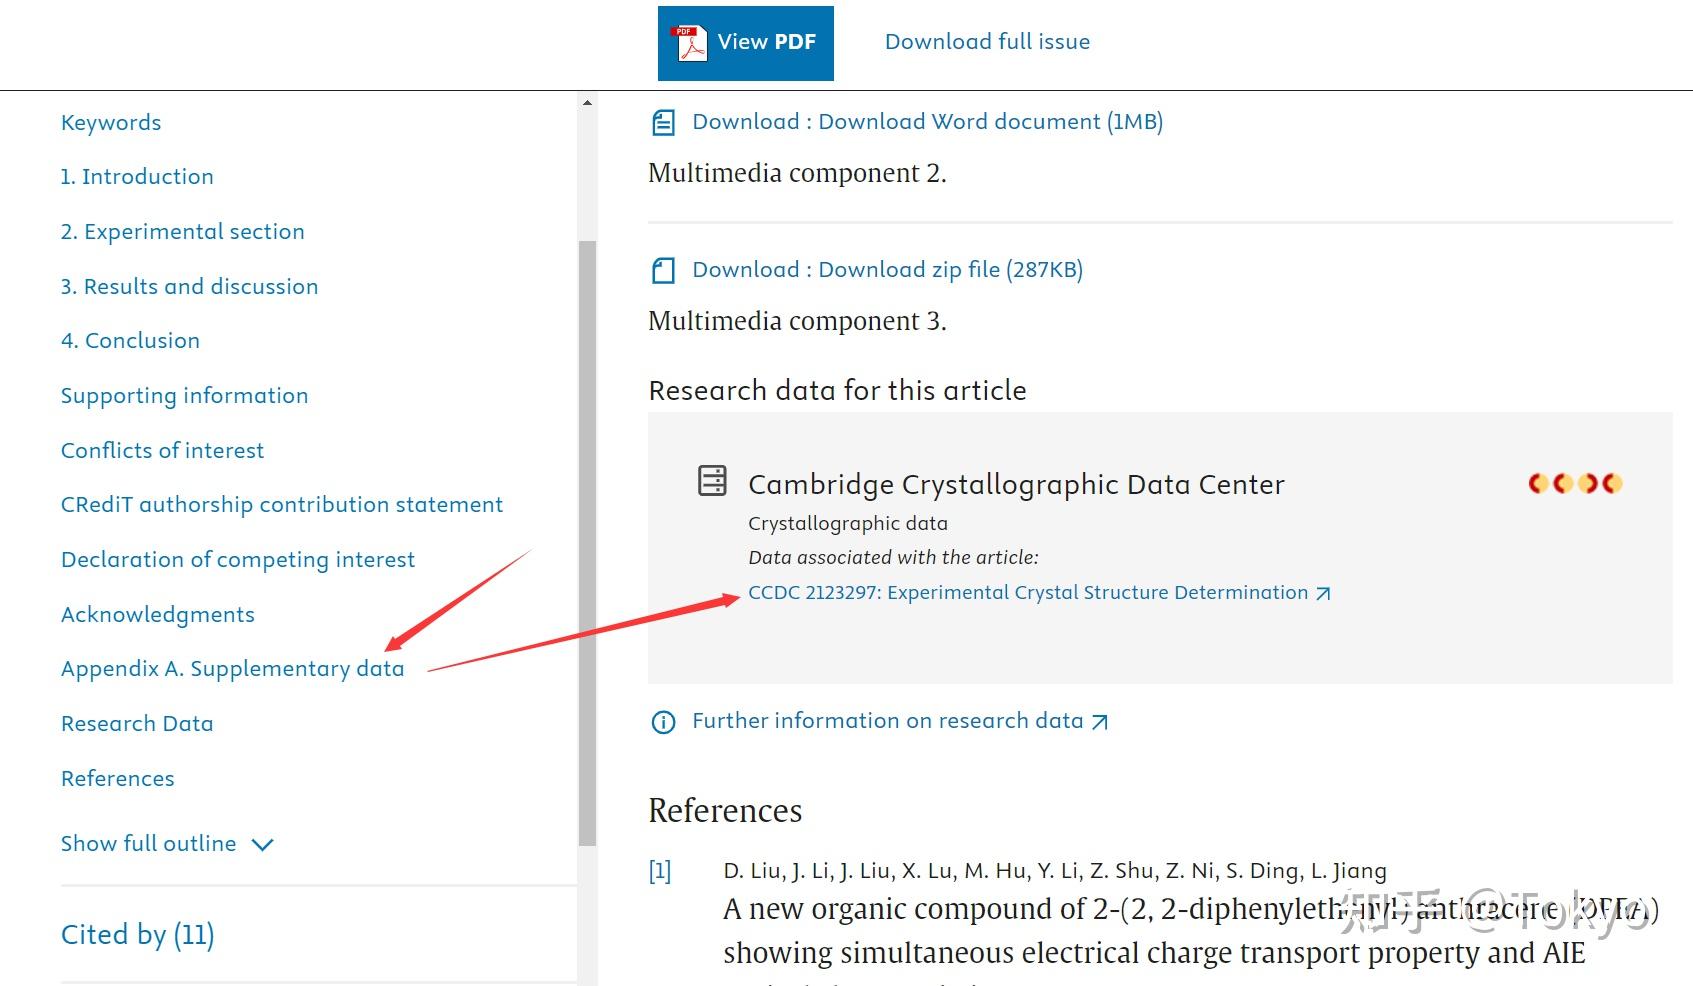Go to Research Data section
1693x986 pixels.
137,724
